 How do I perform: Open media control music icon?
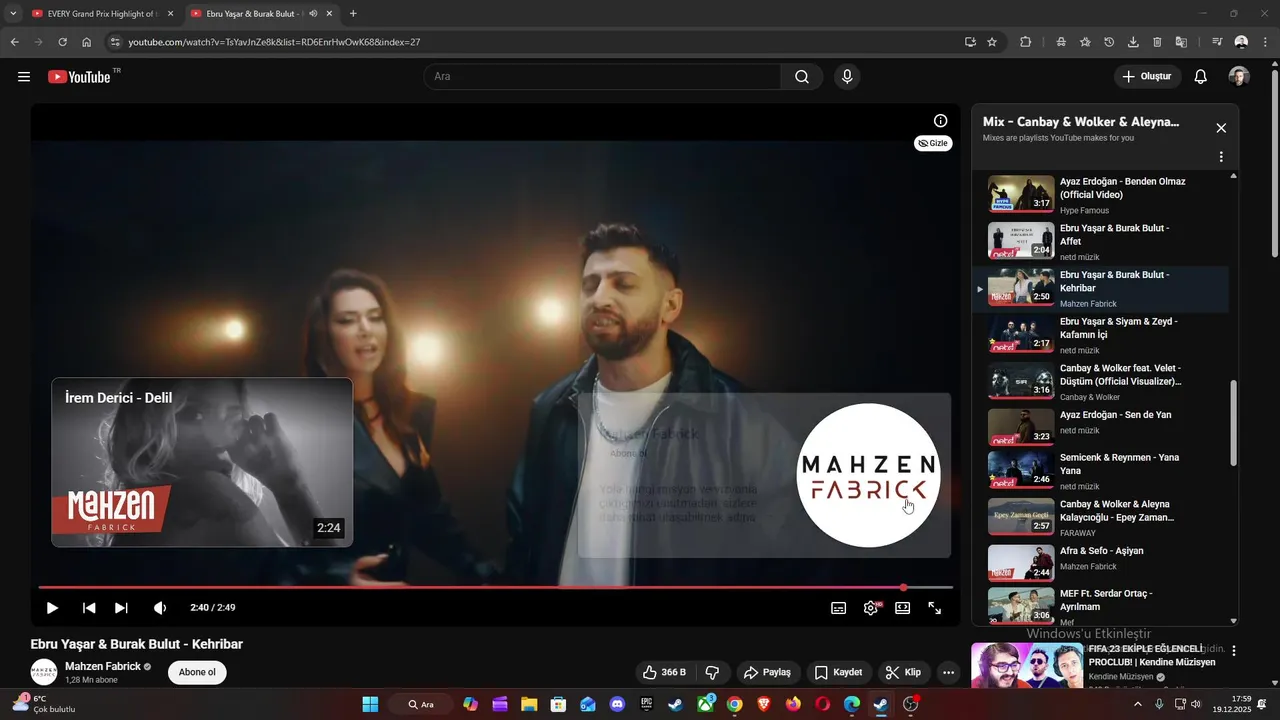coord(1217,42)
